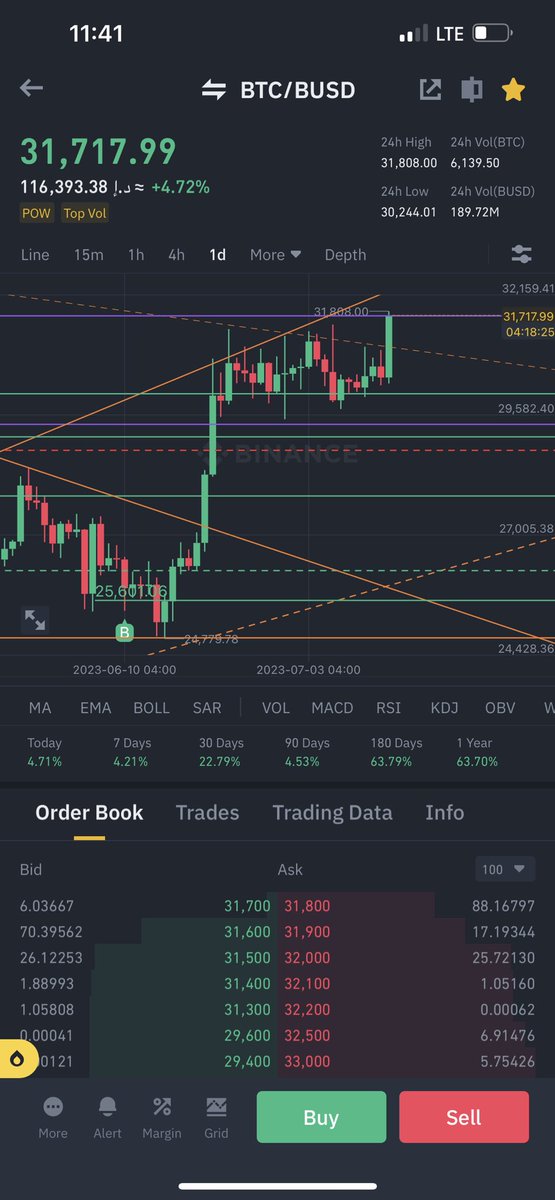
Task: Open the Order Book tab
Action: [x=89, y=813]
